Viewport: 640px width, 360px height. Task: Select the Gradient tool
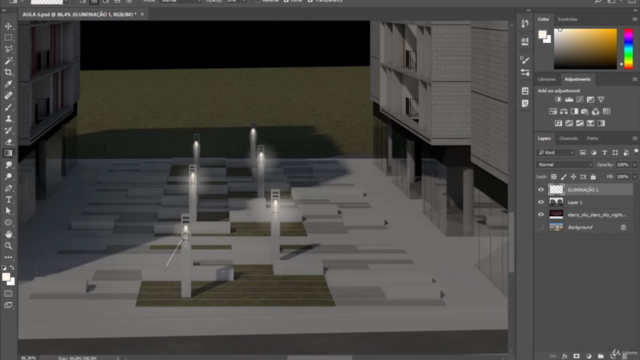click(8, 153)
